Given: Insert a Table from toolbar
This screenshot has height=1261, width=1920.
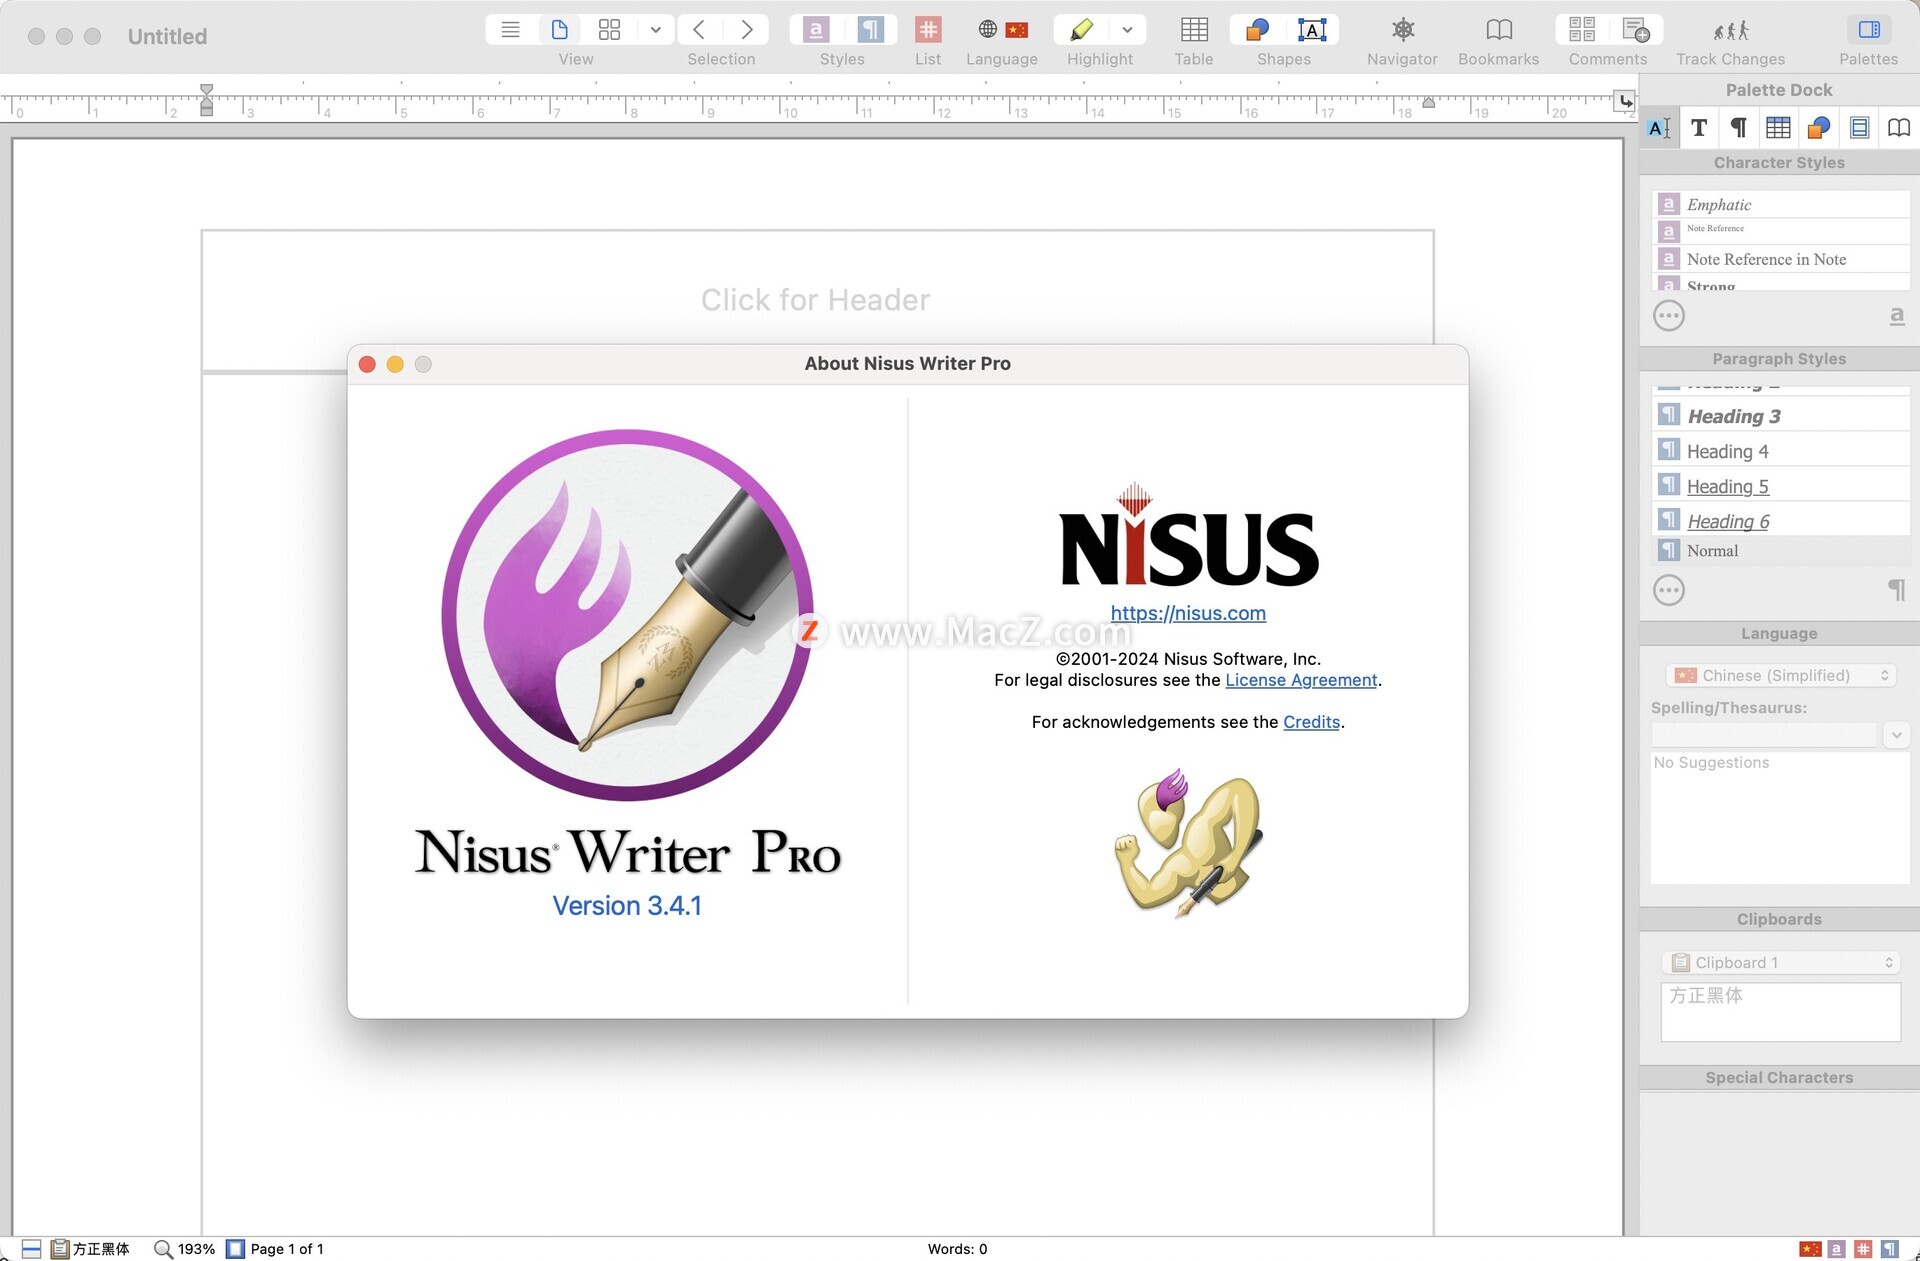Looking at the screenshot, I should (1194, 29).
